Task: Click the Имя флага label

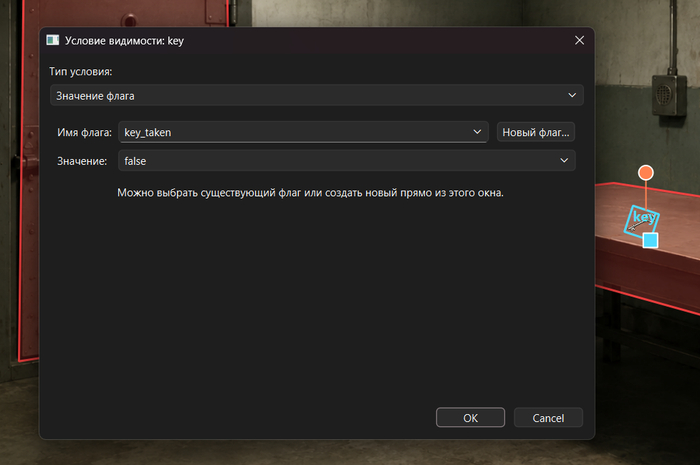Action: coord(84,133)
